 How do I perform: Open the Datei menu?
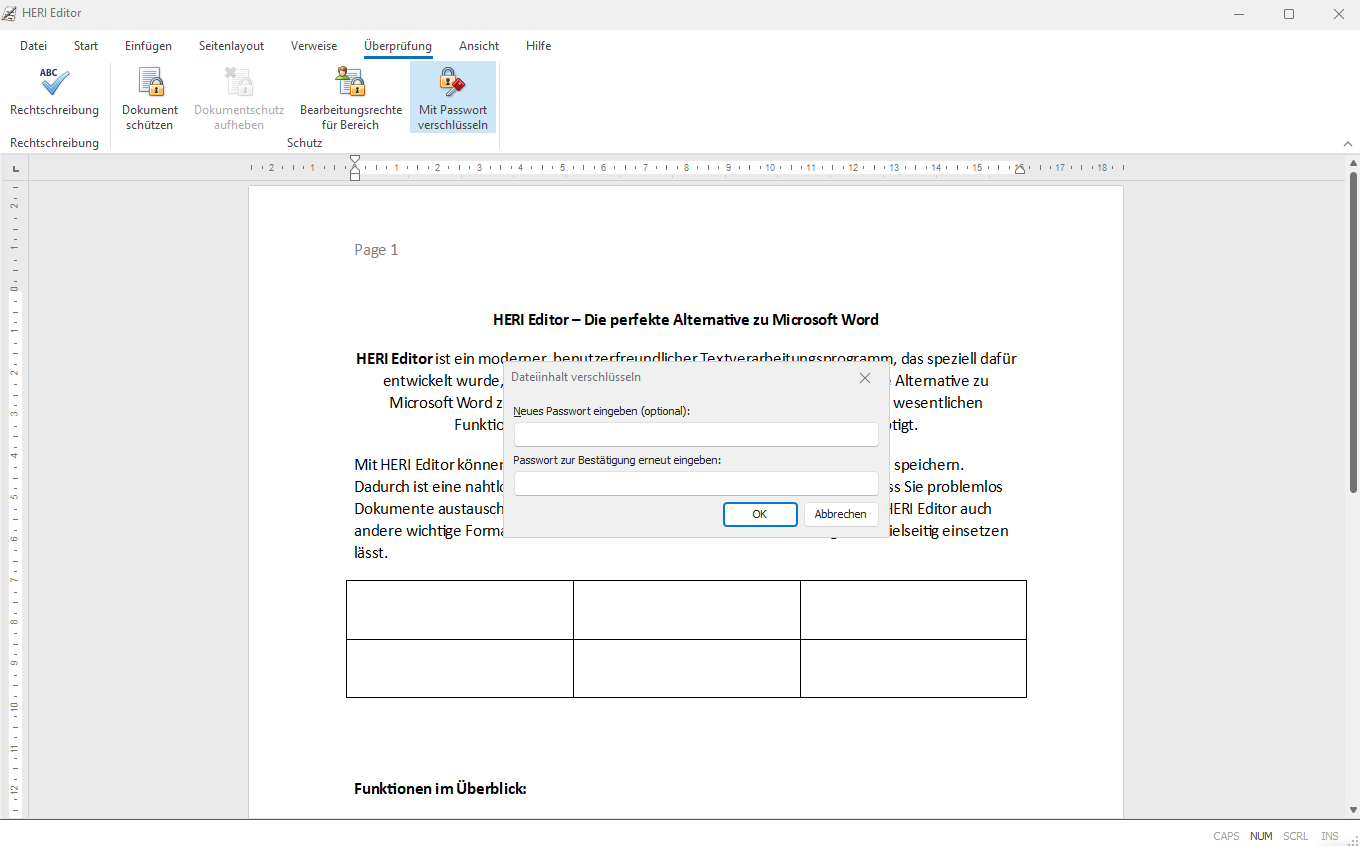(x=33, y=46)
